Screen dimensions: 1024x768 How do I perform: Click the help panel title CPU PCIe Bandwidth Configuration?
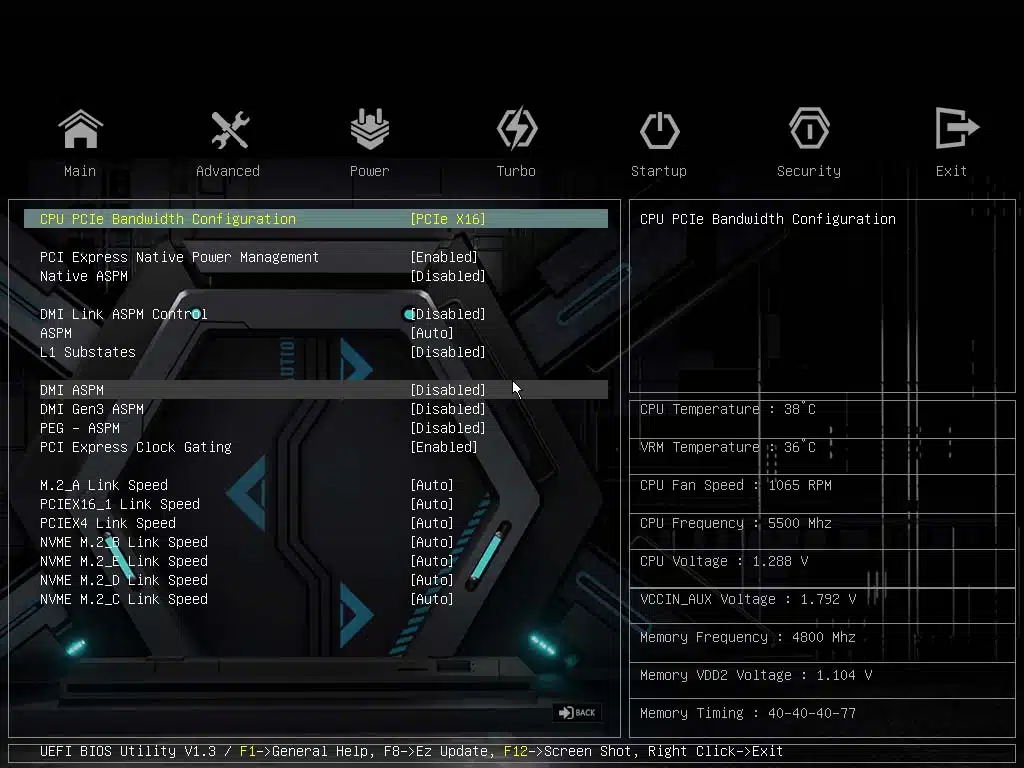click(x=767, y=219)
